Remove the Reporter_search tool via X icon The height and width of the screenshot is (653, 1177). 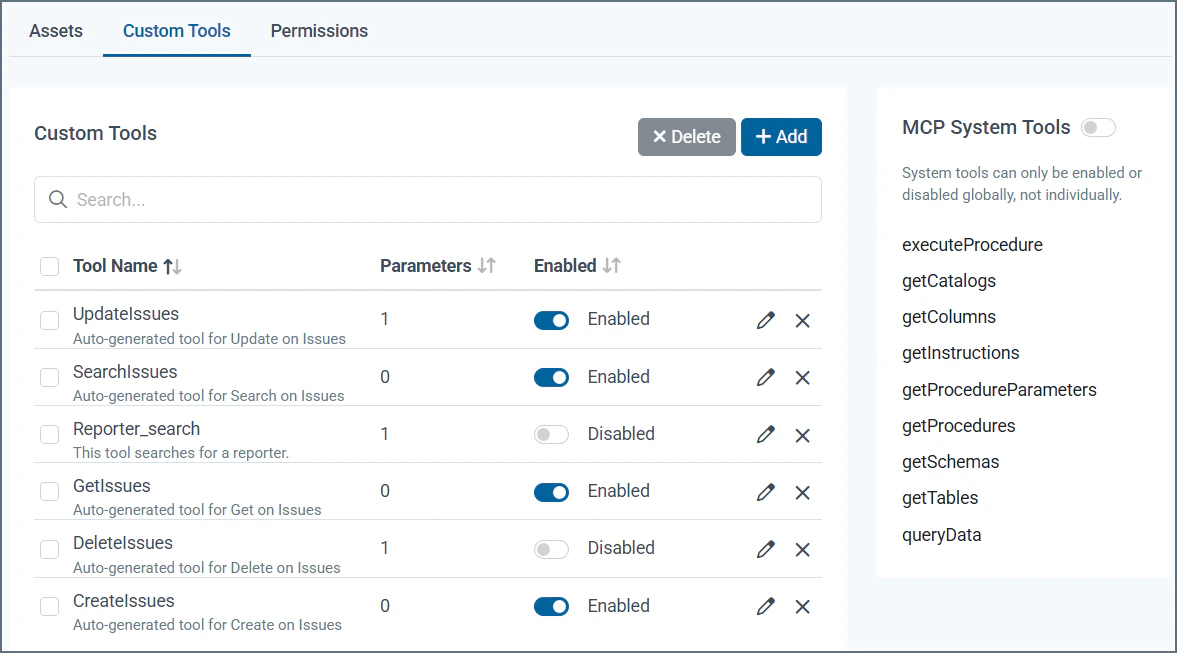[802, 435]
